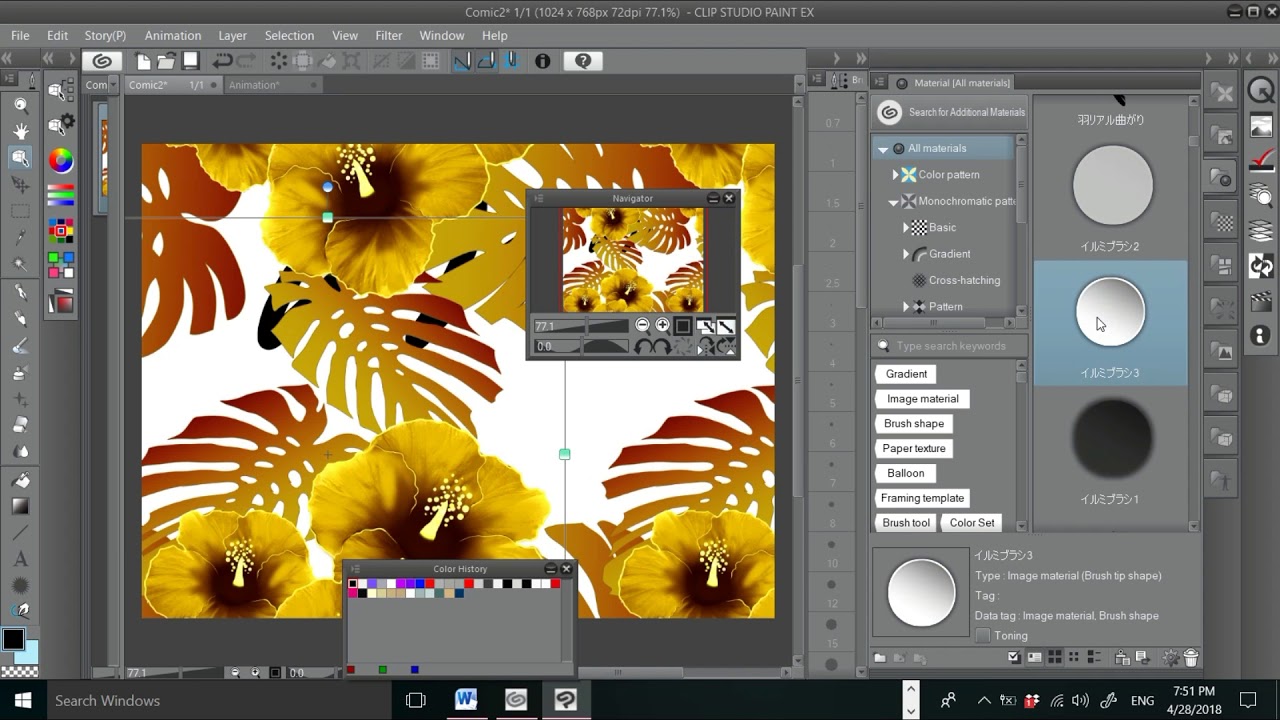Select the Fill paint bucket tool in toolbox
Viewport: 1280px width, 720px height.
click(20, 480)
